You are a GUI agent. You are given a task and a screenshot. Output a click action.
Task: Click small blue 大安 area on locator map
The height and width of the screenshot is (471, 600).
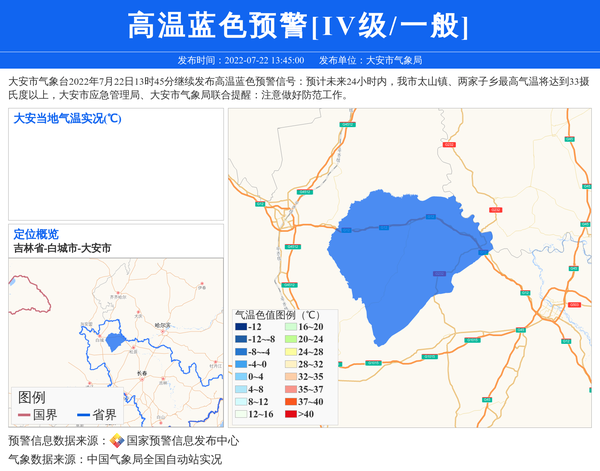pos(117,342)
